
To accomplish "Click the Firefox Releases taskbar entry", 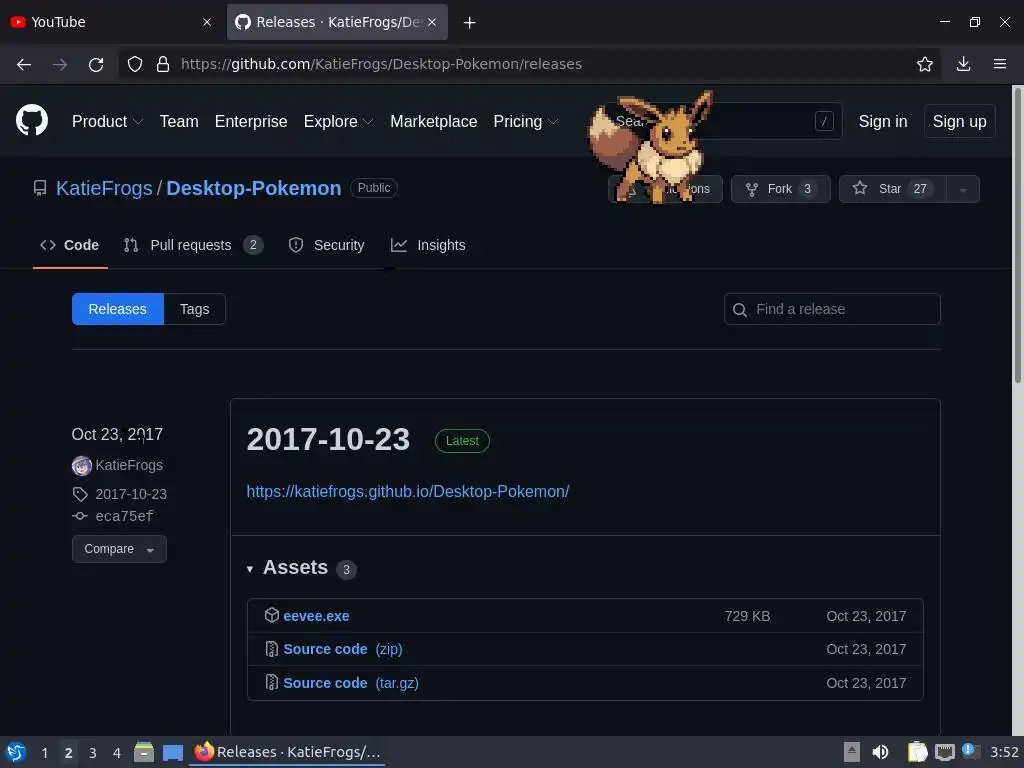I will pos(288,752).
